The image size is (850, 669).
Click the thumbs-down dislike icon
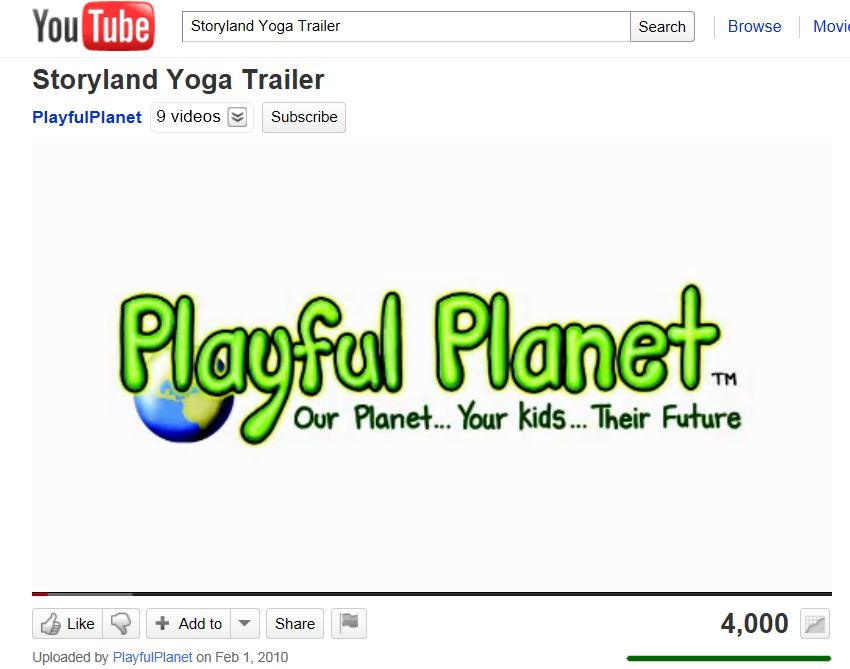coord(121,623)
